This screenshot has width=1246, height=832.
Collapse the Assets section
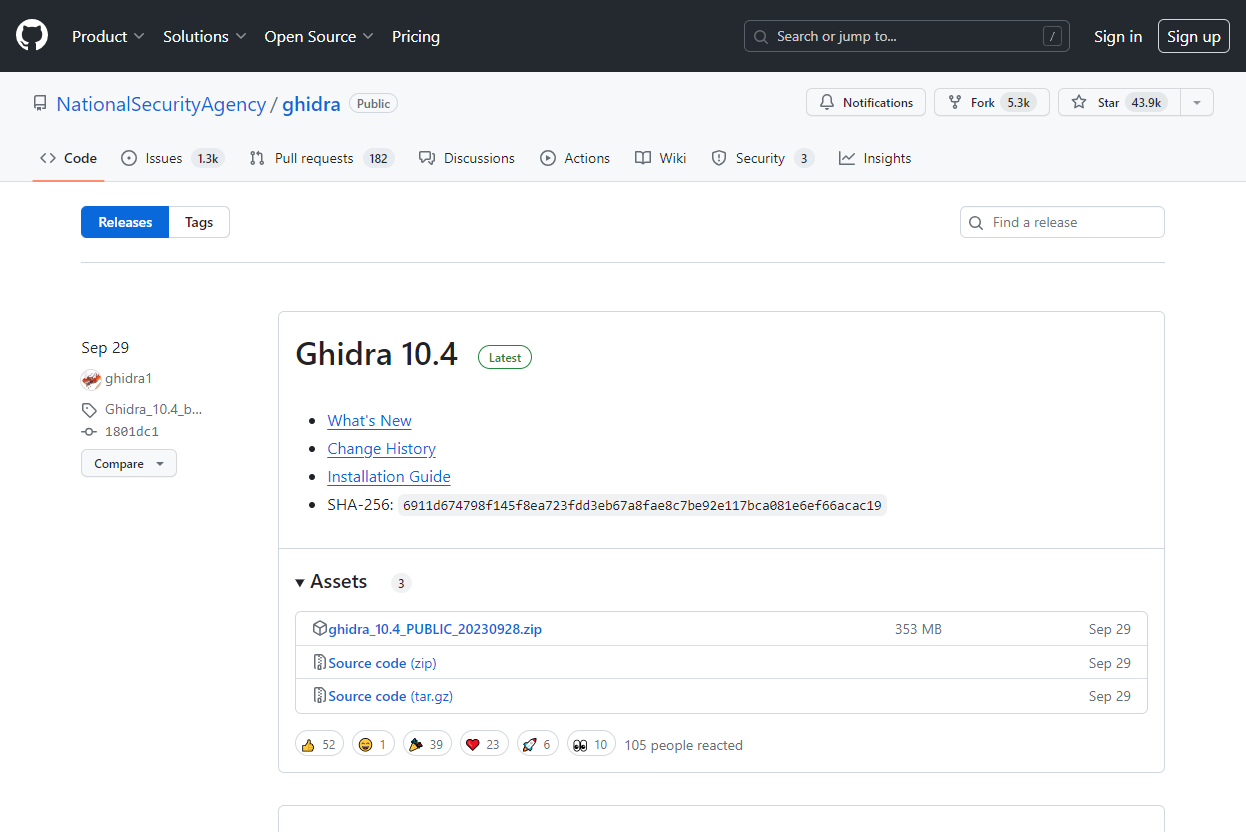pyautogui.click(x=331, y=582)
